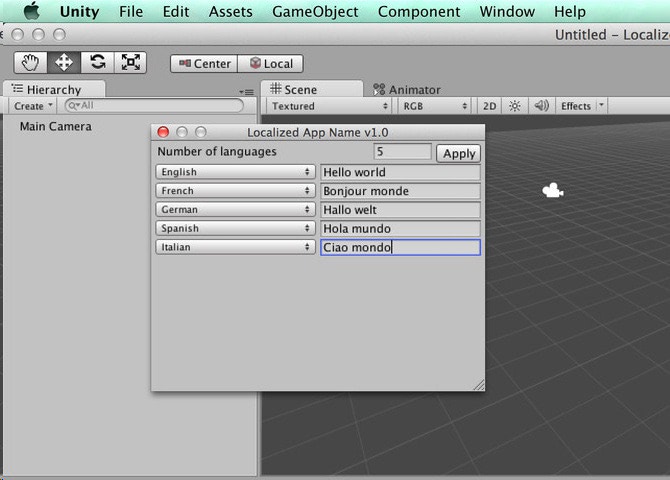Open the Textured draw mode dropdown
The height and width of the screenshot is (480, 670).
pyautogui.click(x=329, y=106)
